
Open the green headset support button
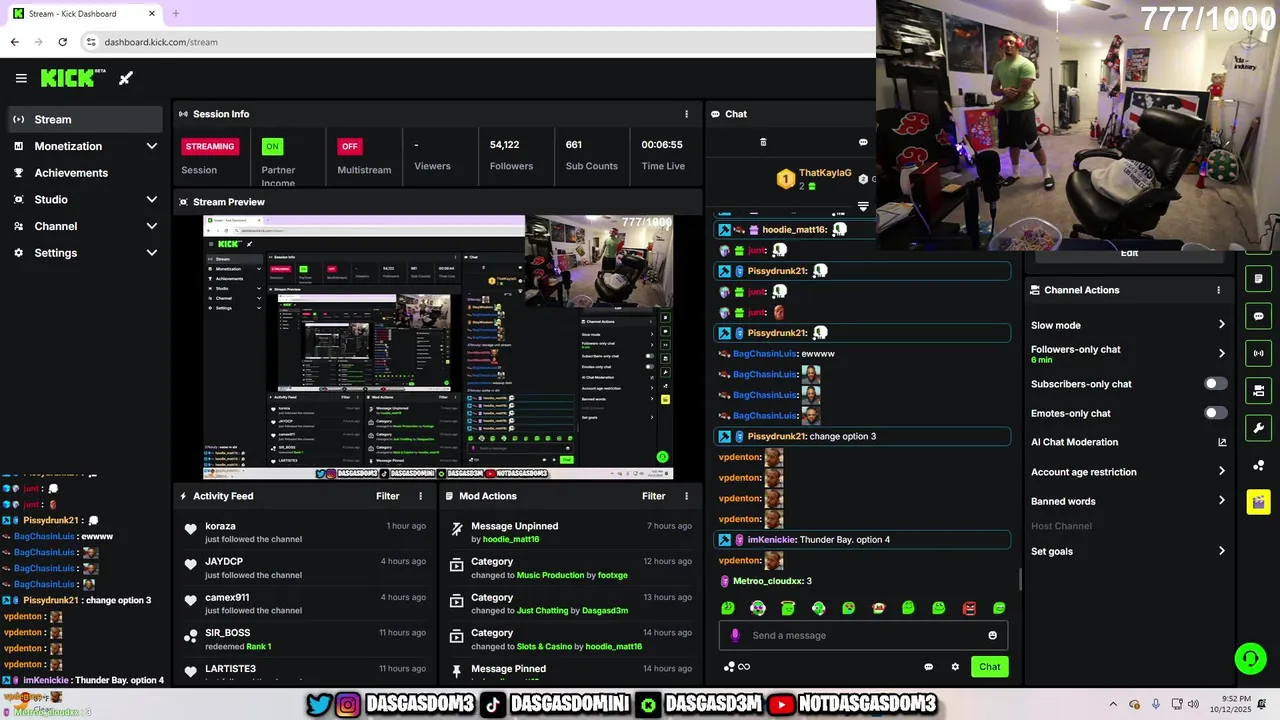tap(1250, 658)
